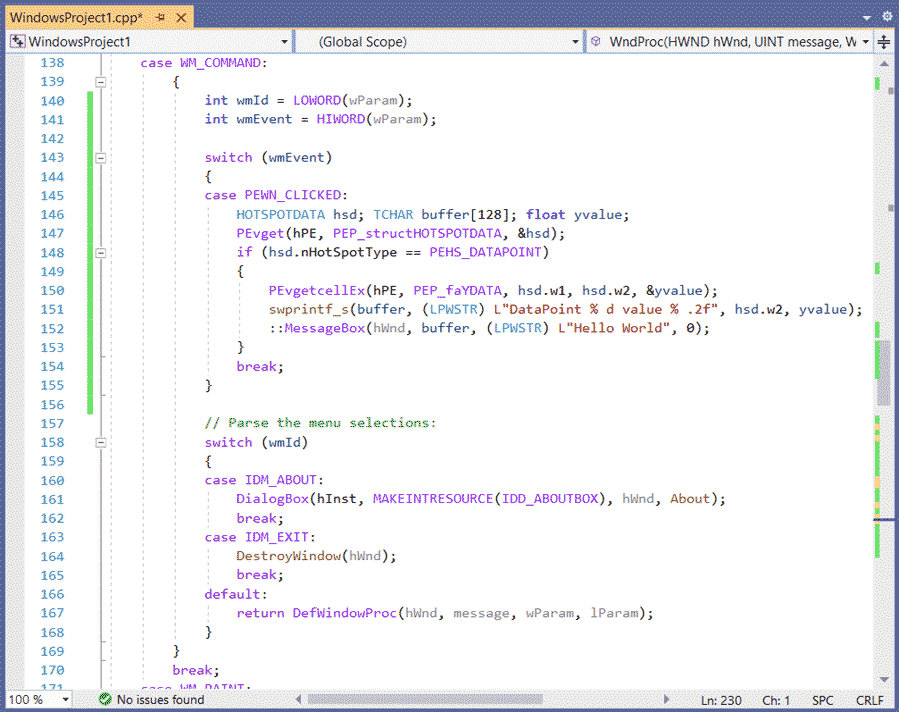Screen dimensions: 899x712
Task: Collapse the code region at line 158
Action: tap(100, 442)
